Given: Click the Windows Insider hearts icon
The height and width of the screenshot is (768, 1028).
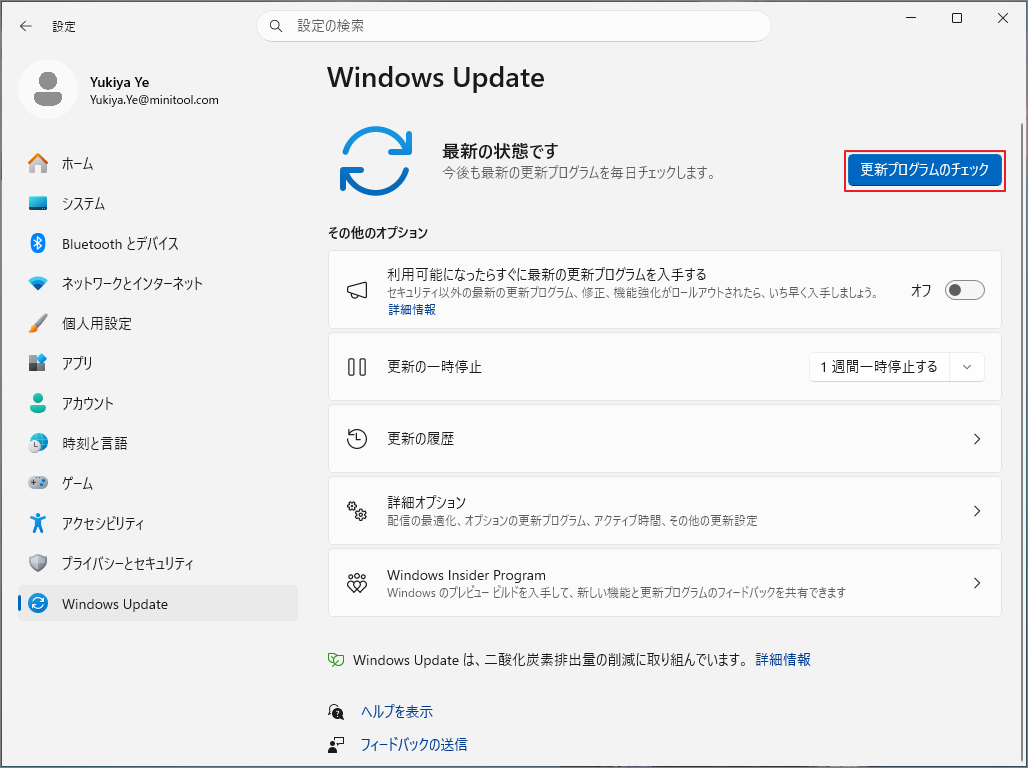Looking at the screenshot, I should (357, 583).
